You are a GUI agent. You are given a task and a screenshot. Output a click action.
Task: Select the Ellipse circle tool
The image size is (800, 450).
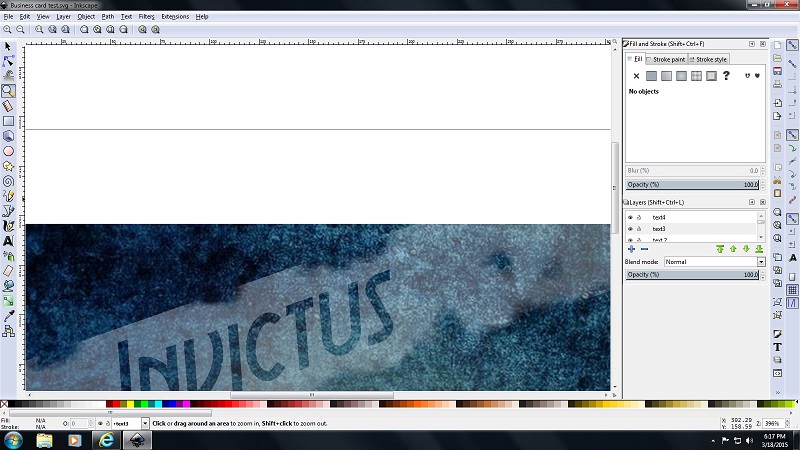(x=8, y=151)
